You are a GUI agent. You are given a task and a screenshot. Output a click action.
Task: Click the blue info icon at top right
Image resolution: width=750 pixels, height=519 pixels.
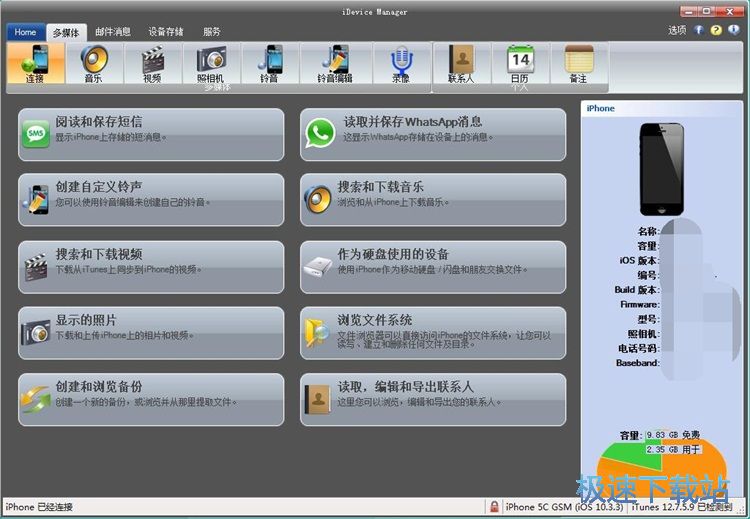point(733,30)
